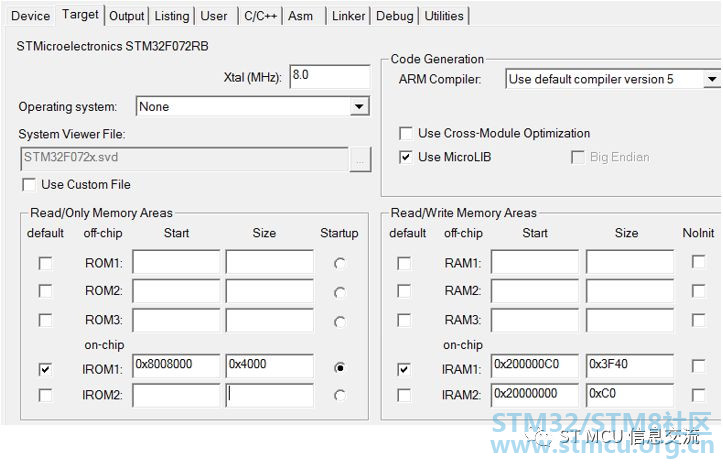Open the Output tab
The height and width of the screenshot is (468, 723).
127,16
